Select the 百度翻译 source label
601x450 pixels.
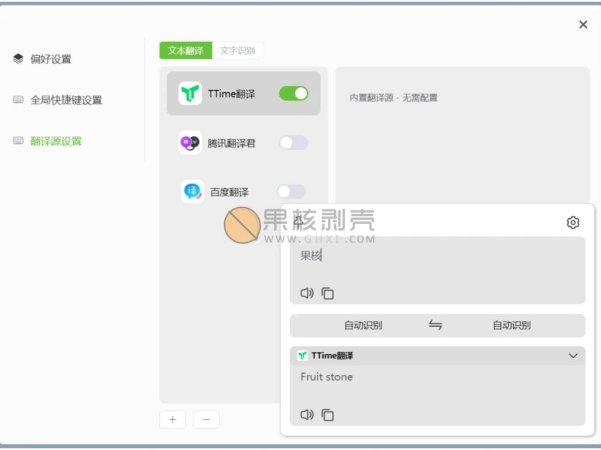(x=229, y=192)
